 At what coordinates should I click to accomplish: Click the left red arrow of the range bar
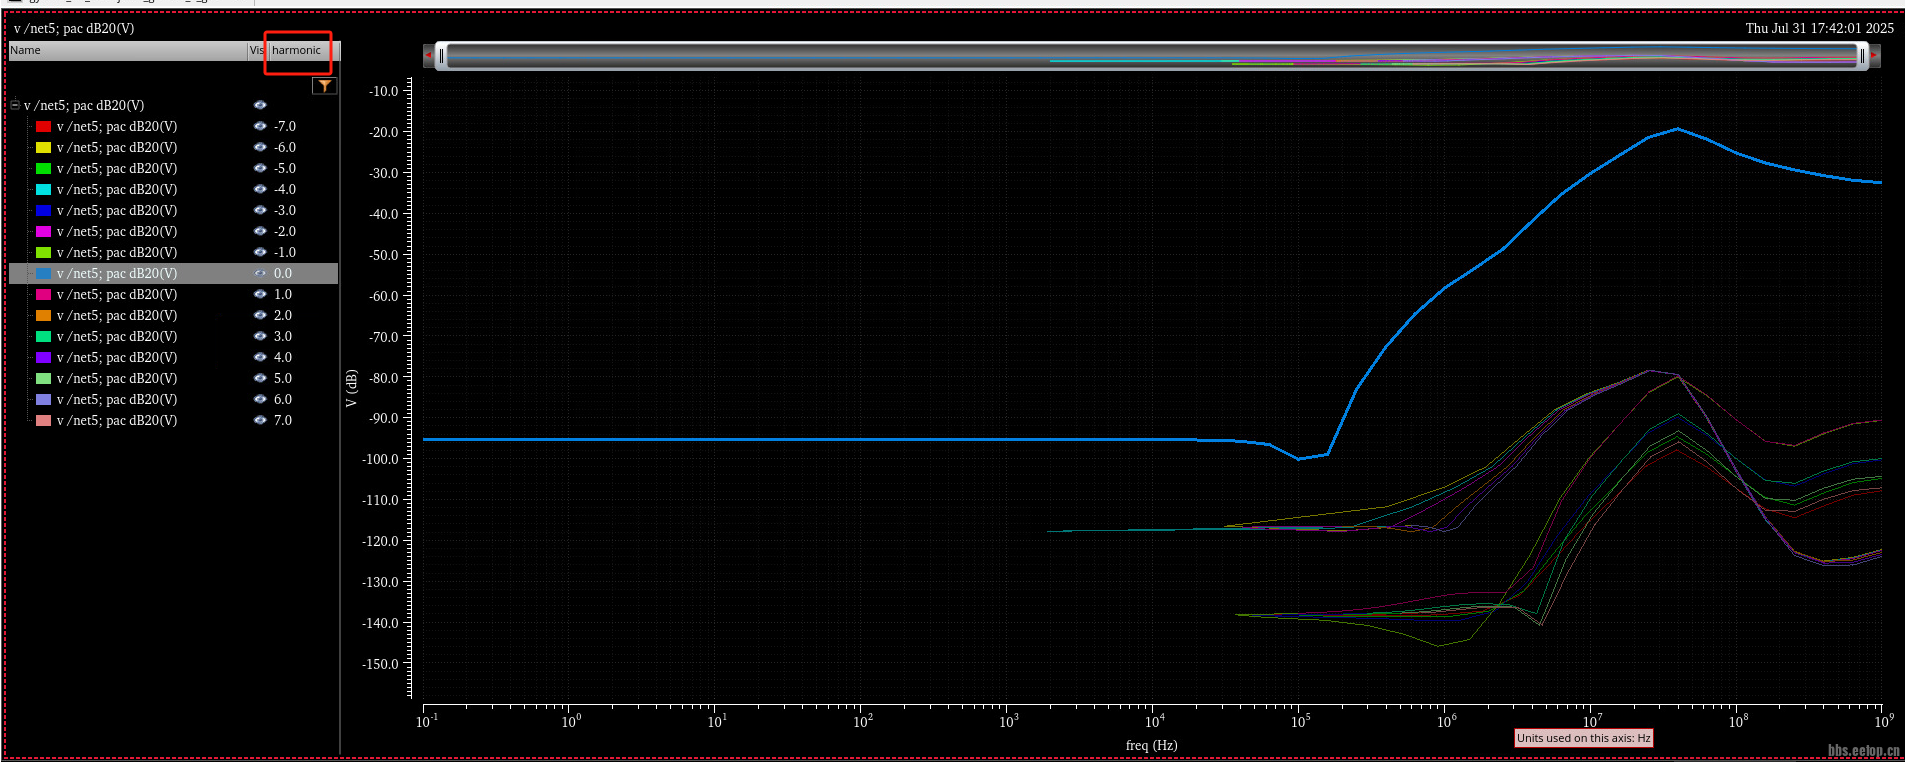point(429,55)
